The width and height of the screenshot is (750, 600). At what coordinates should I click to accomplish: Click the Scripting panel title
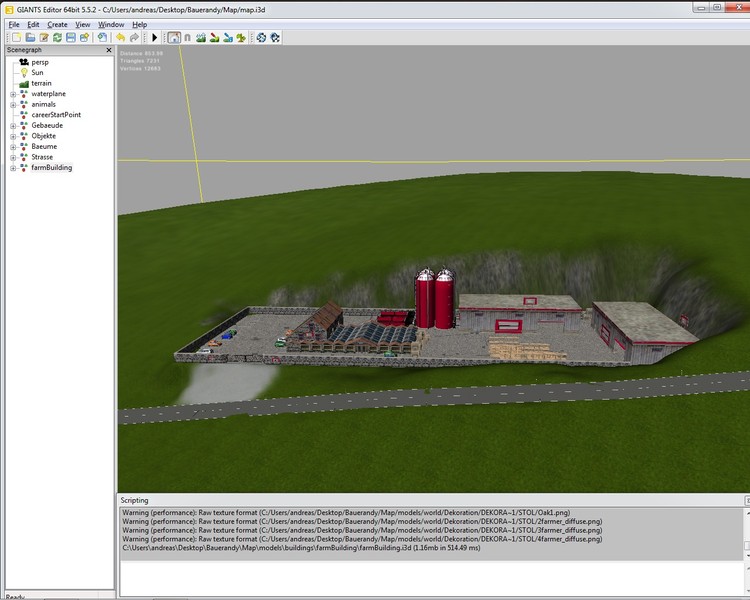click(x=134, y=500)
